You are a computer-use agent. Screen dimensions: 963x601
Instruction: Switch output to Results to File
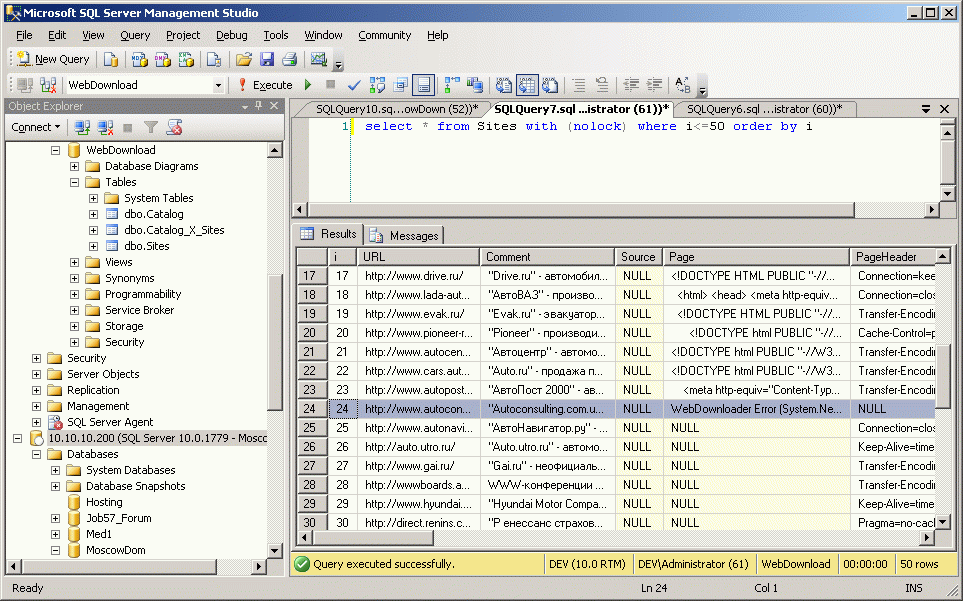[x=550, y=85]
